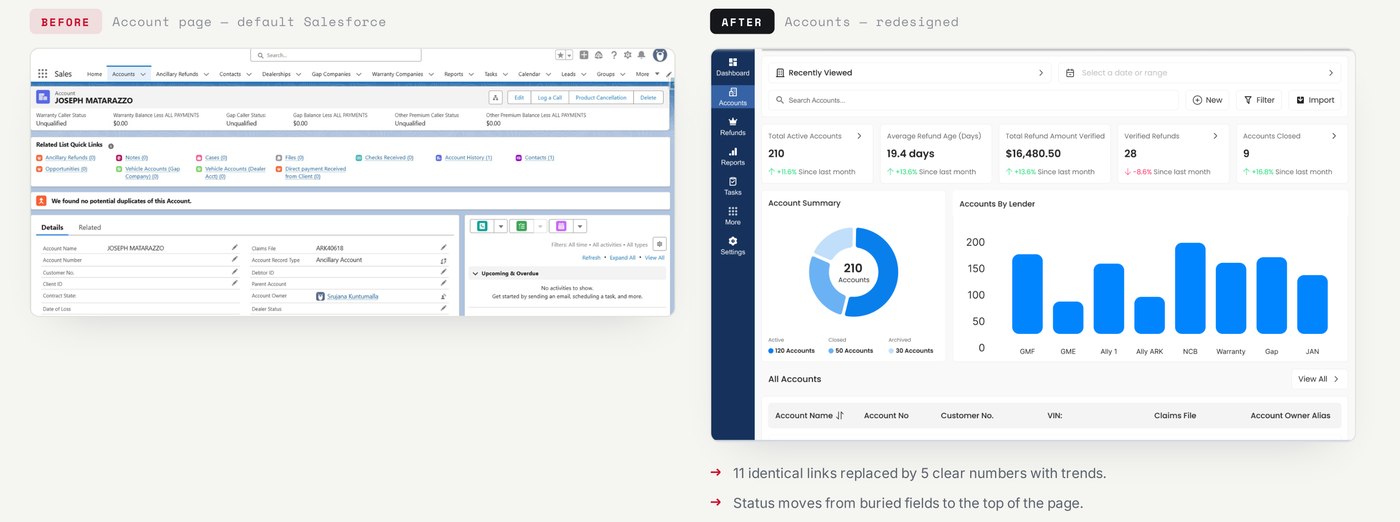Open the Checks Received (0) quick link
1400x522 pixels.
tap(389, 158)
